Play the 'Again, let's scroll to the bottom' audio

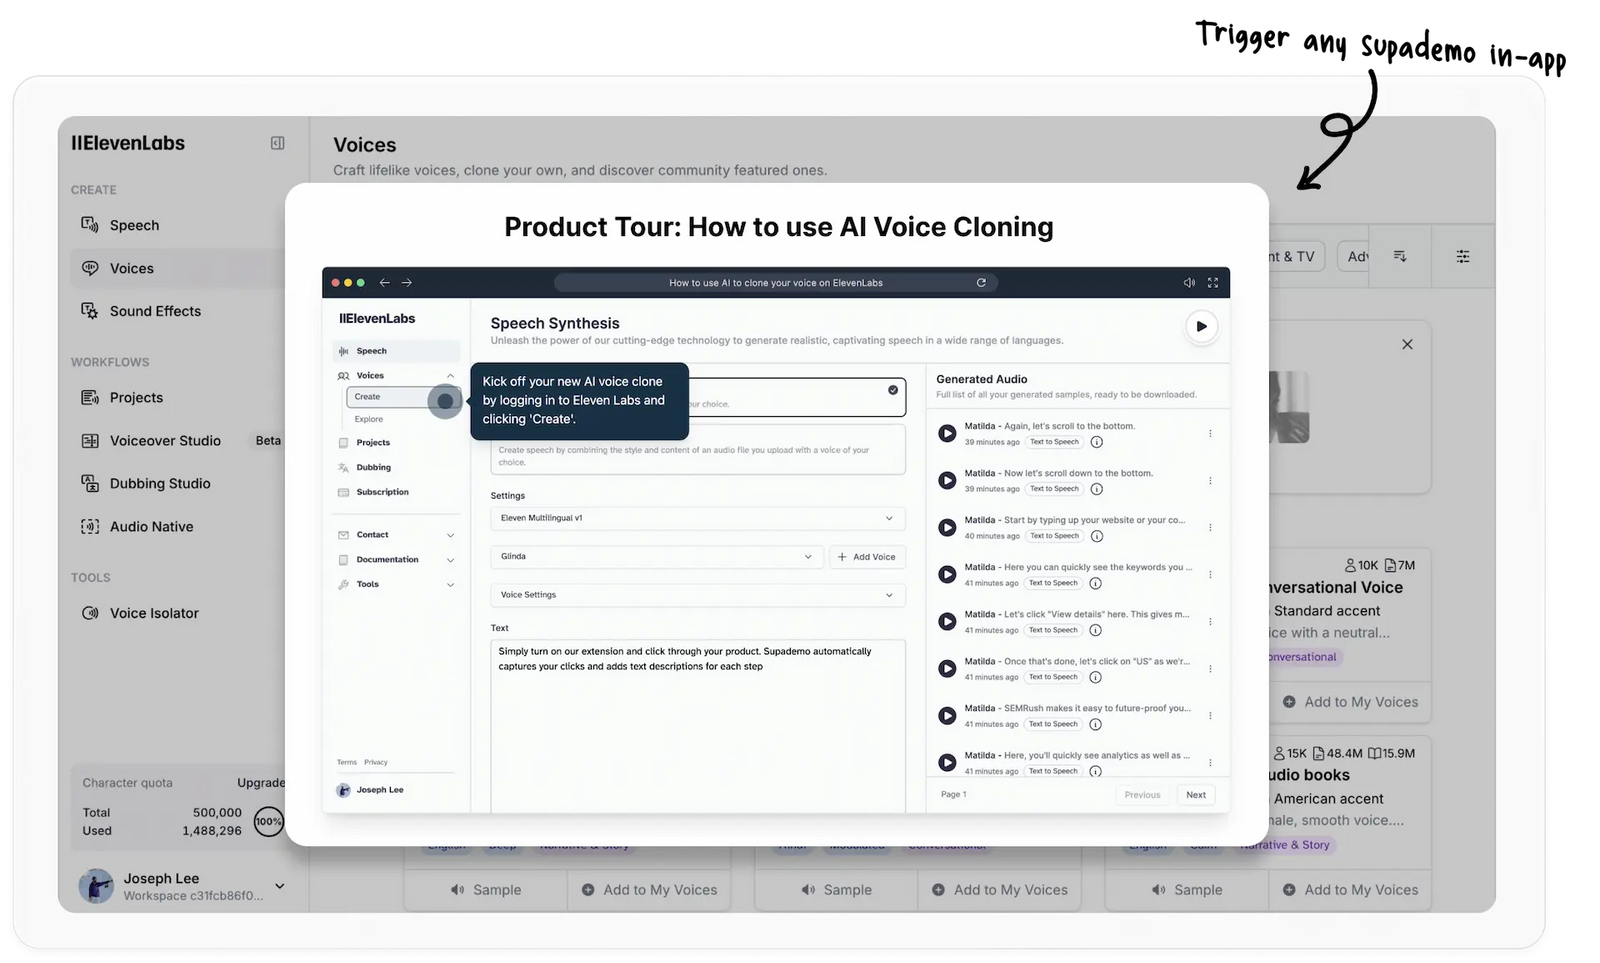pos(946,433)
